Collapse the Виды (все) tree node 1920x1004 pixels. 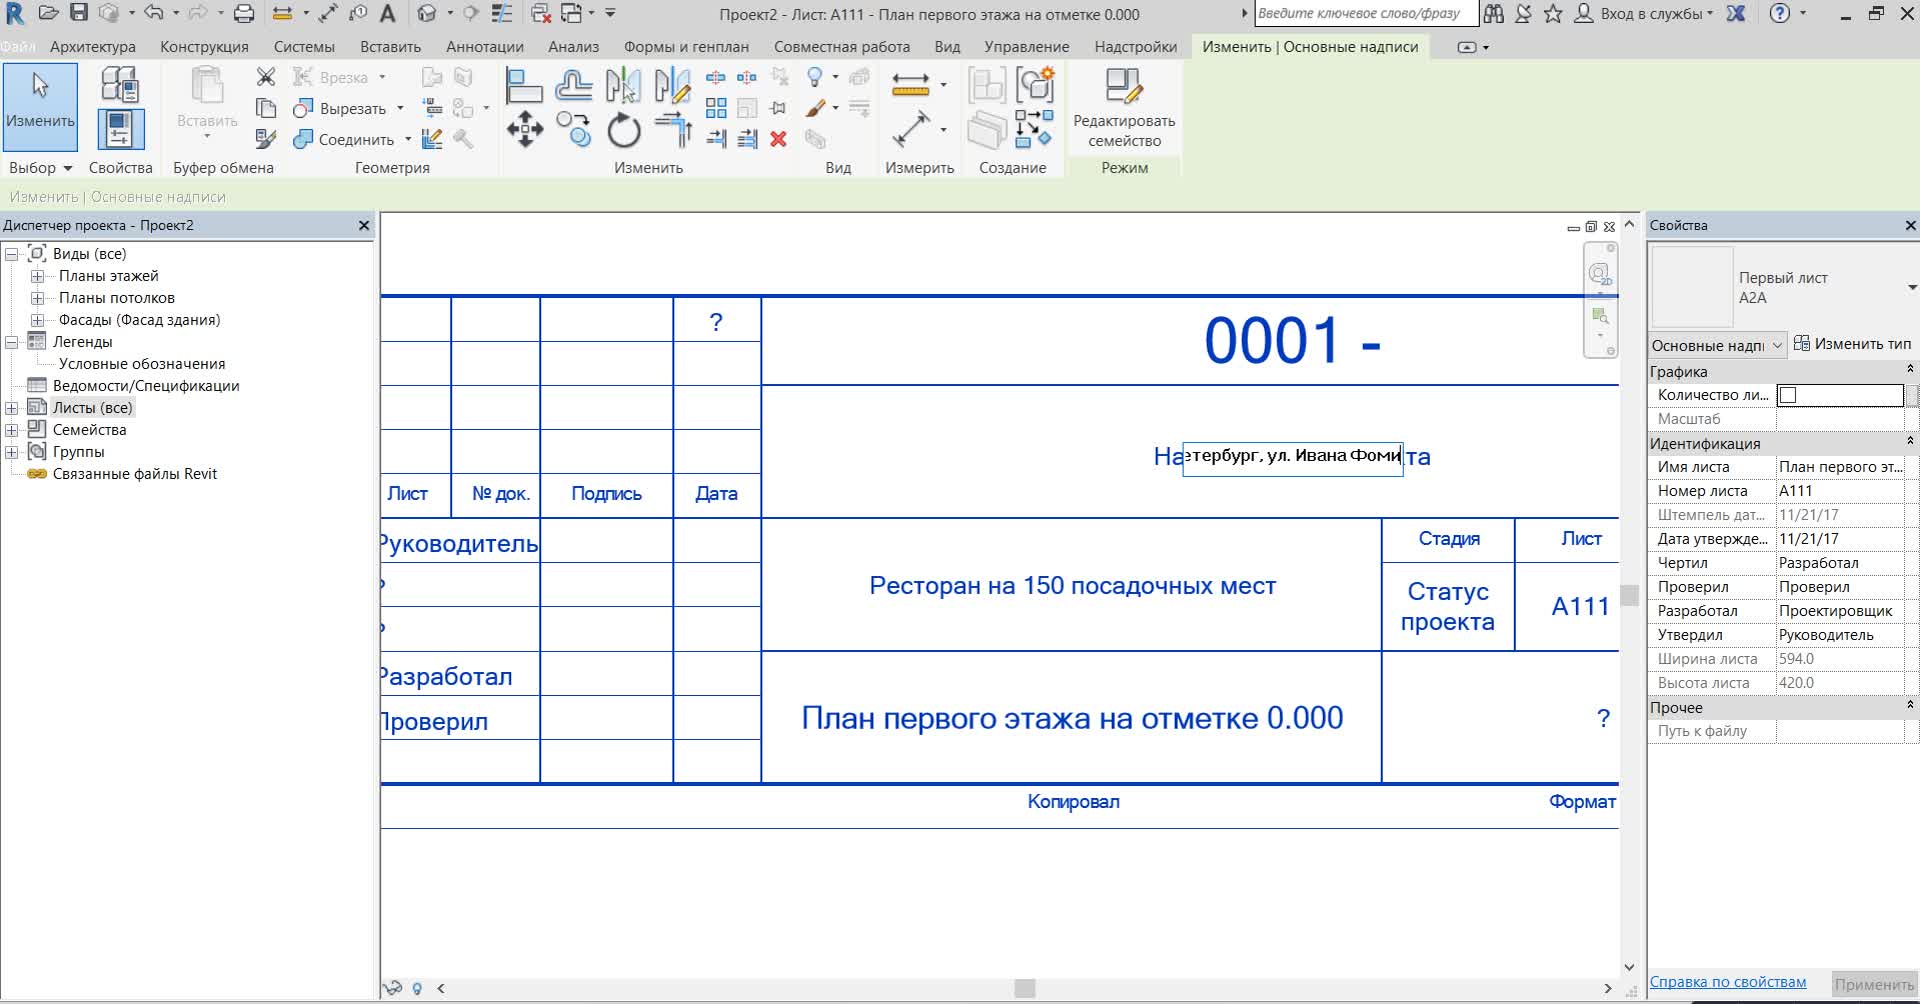[x=12, y=254]
